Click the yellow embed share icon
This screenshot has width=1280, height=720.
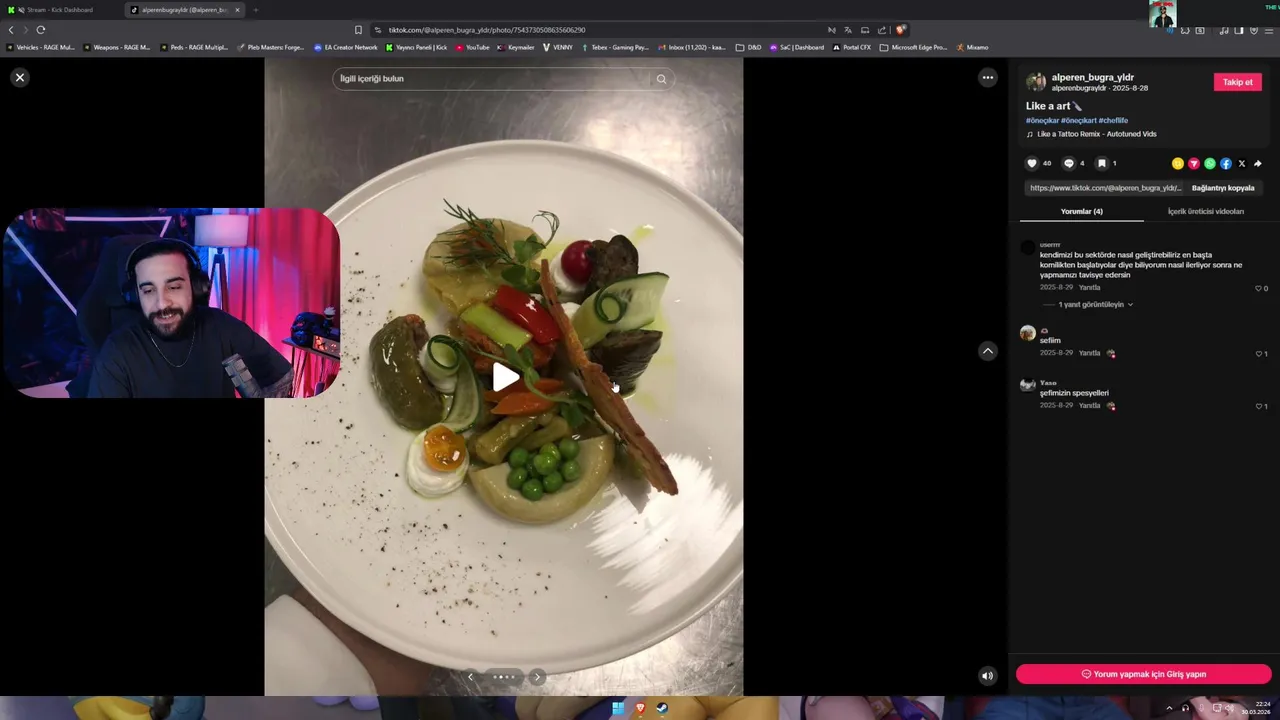pos(1178,164)
